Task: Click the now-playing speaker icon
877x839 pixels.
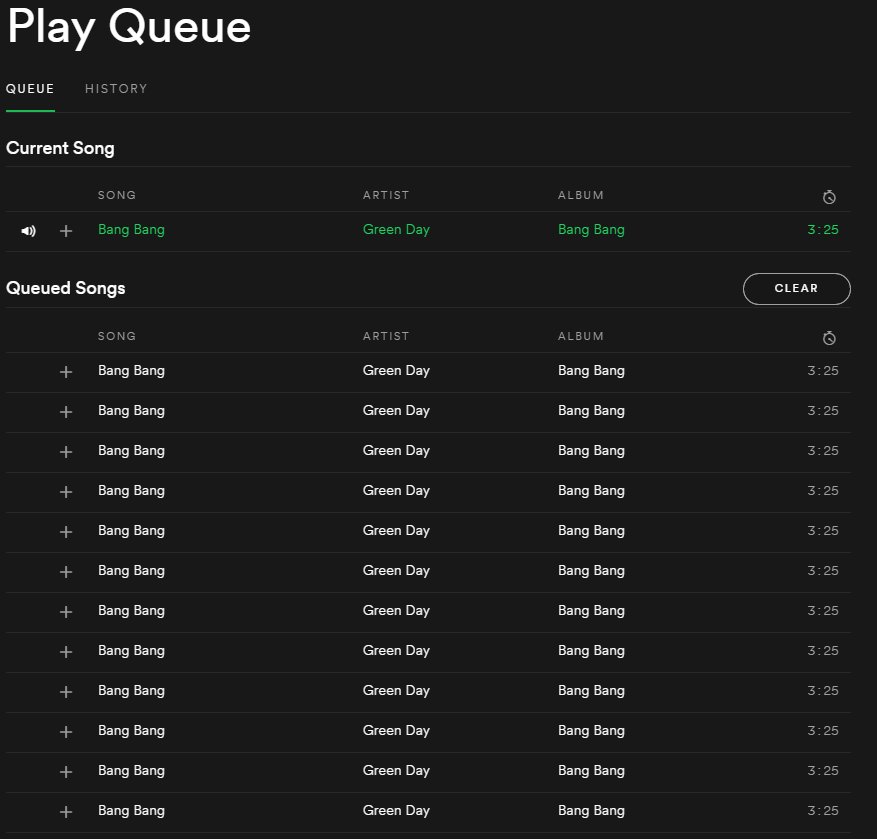Action: [x=29, y=230]
